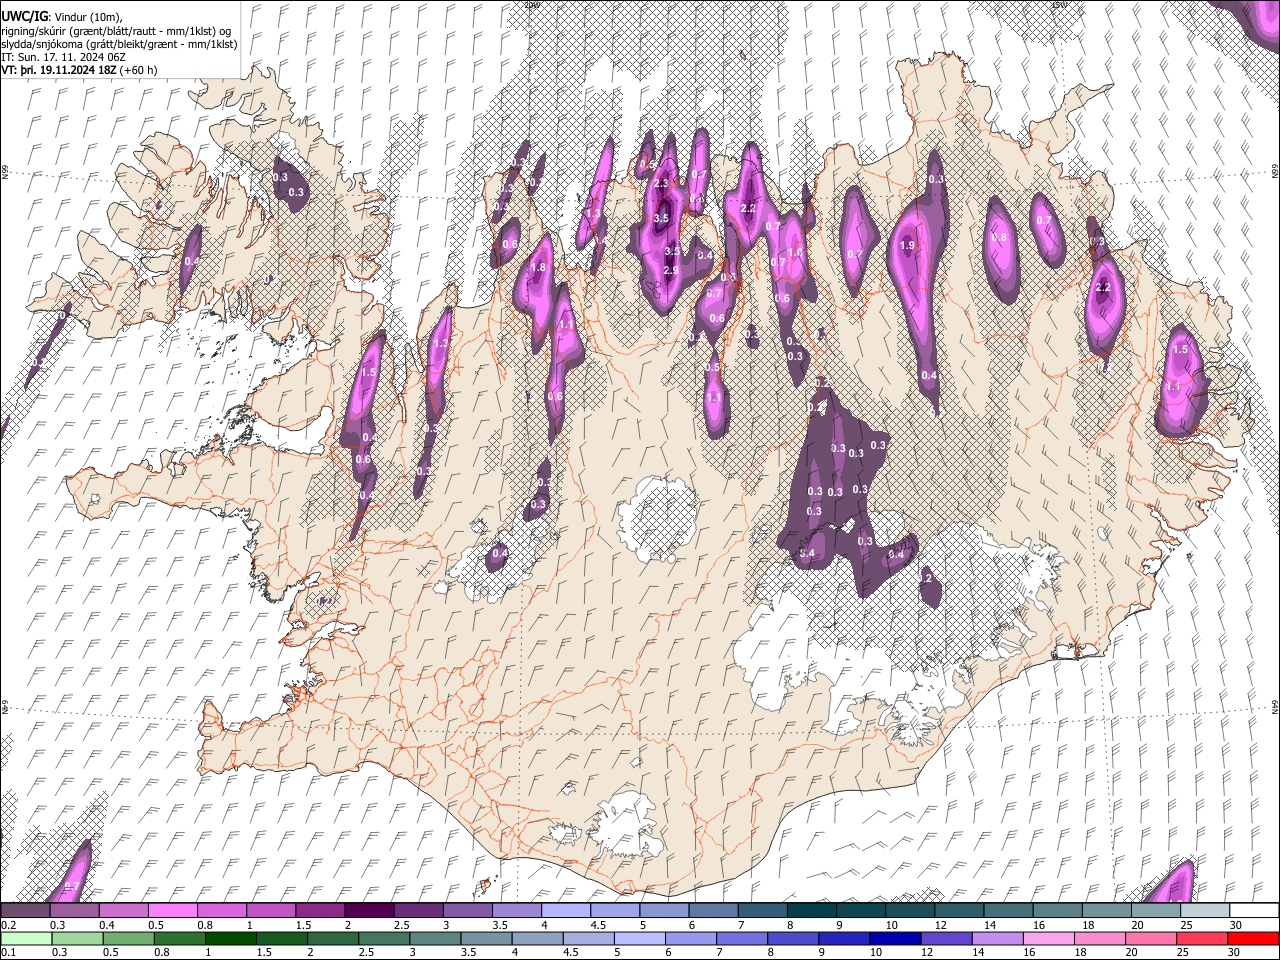Click the '1.9' snowfall value on the map
This screenshot has height=960, width=1280.
(x=908, y=246)
